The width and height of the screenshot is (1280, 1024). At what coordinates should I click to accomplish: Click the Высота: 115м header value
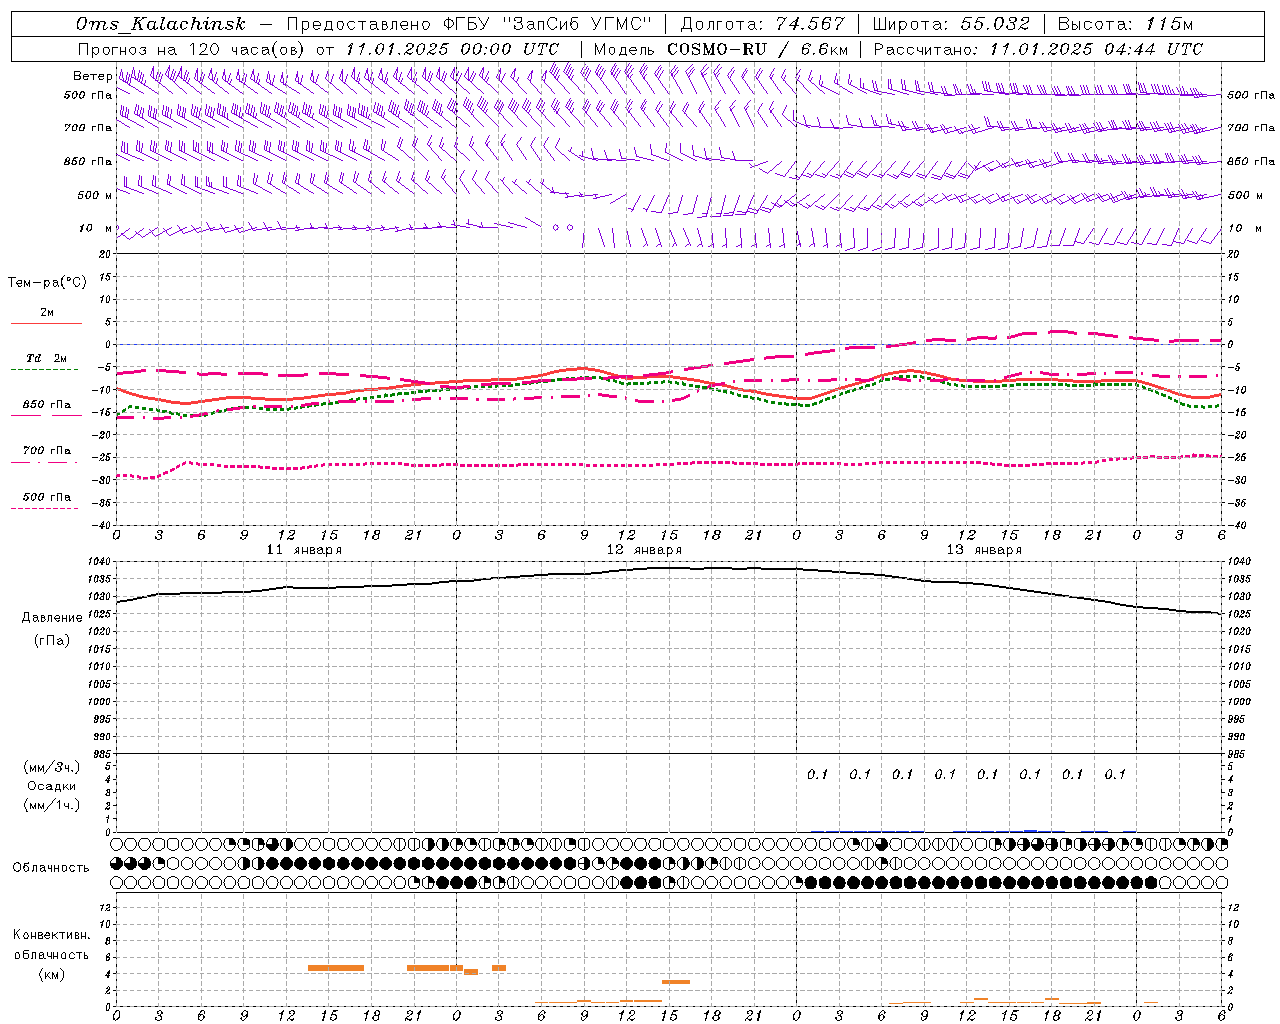pos(1125,24)
